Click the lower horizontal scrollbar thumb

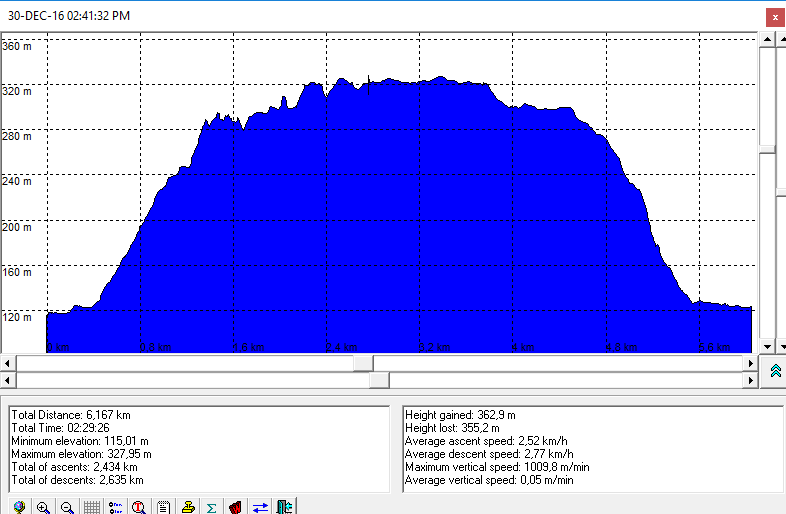point(379,380)
